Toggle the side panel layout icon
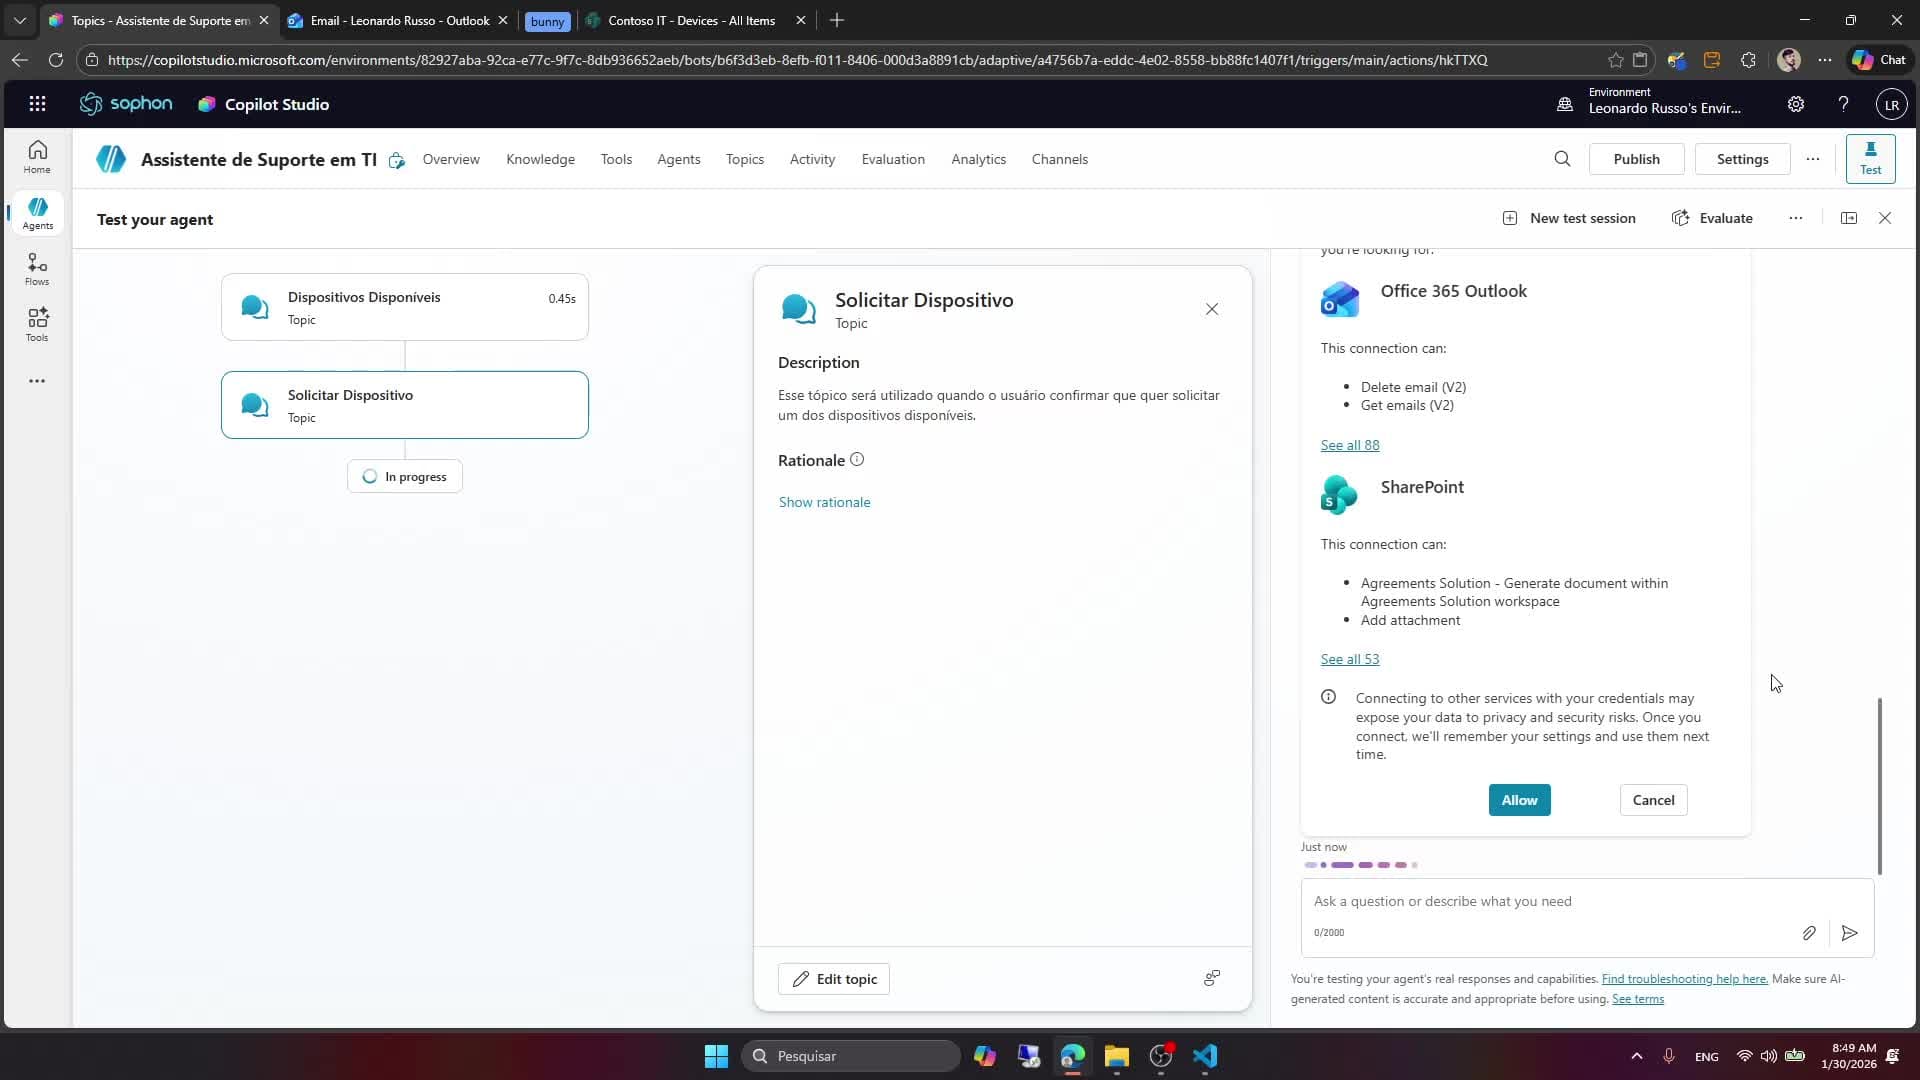The height and width of the screenshot is (1080, 1920). click(1849, 218)
